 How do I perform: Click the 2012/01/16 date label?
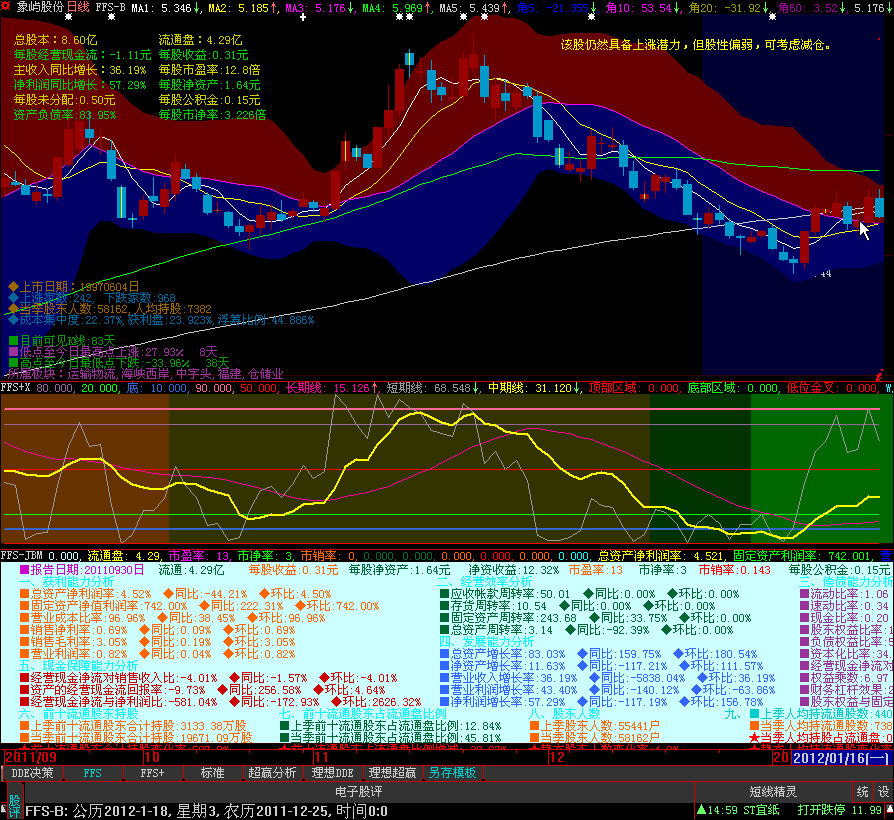tap(840, 758)
